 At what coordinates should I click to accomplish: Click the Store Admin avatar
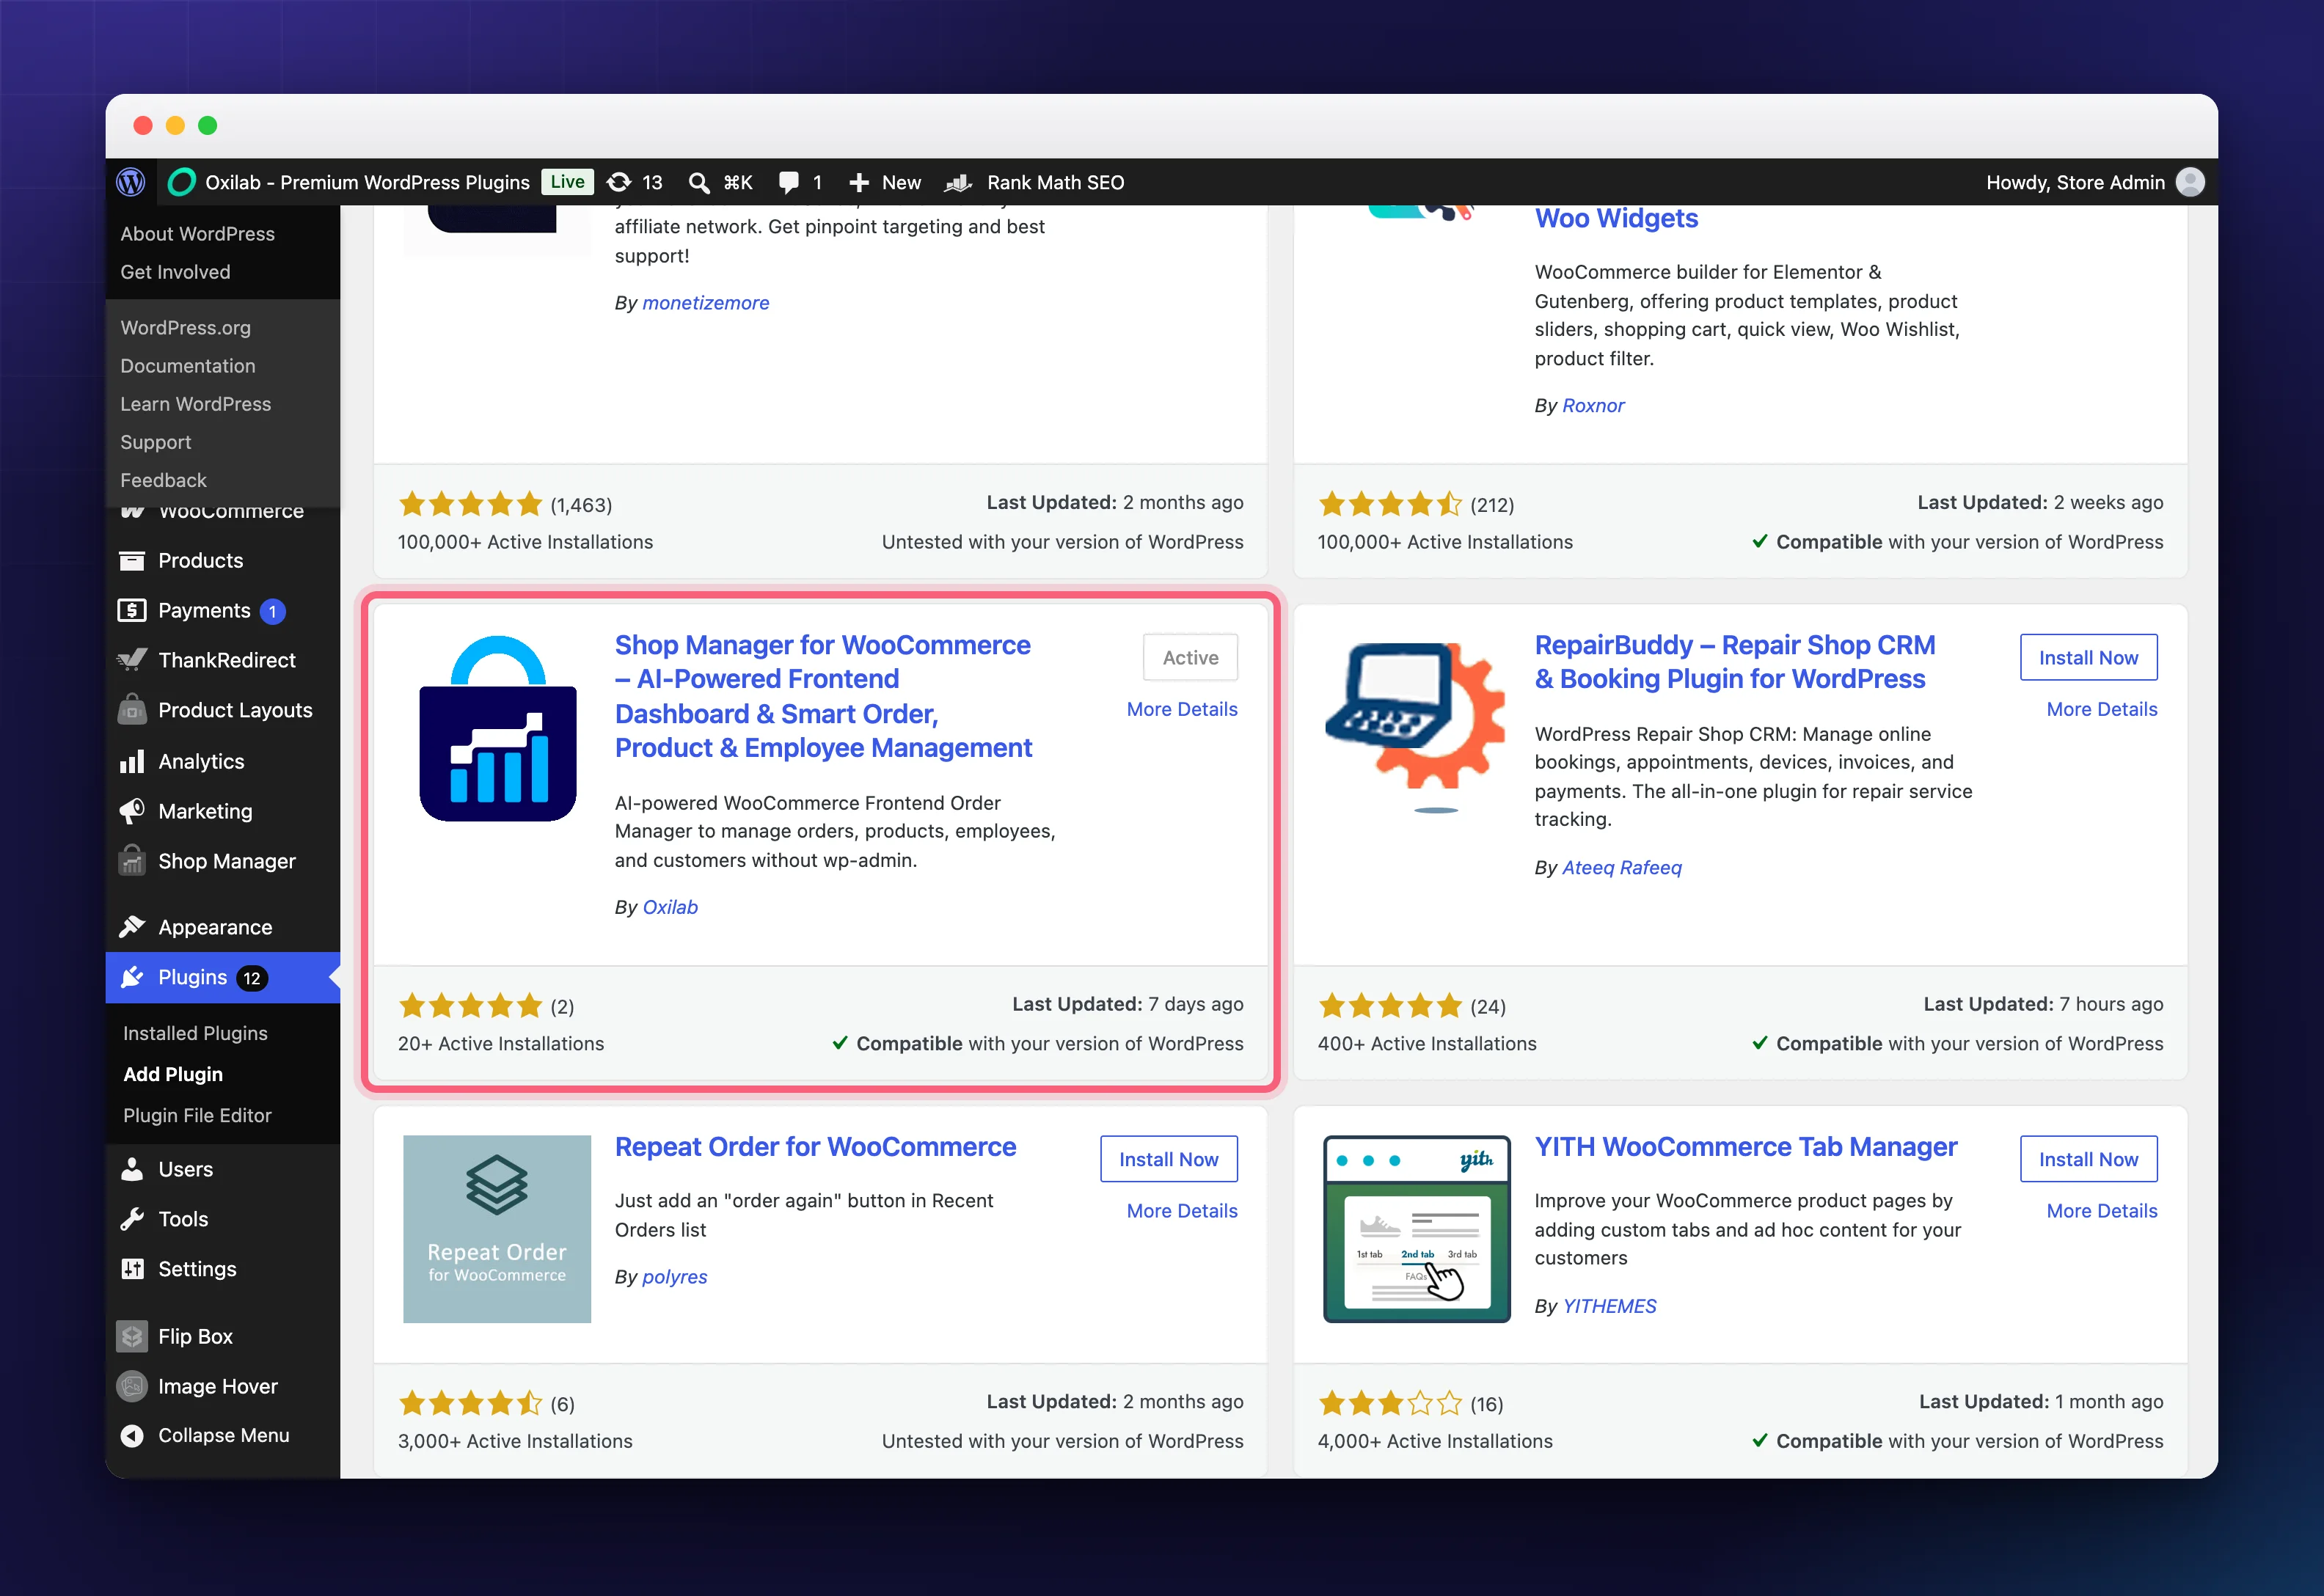click(2190, 182)
